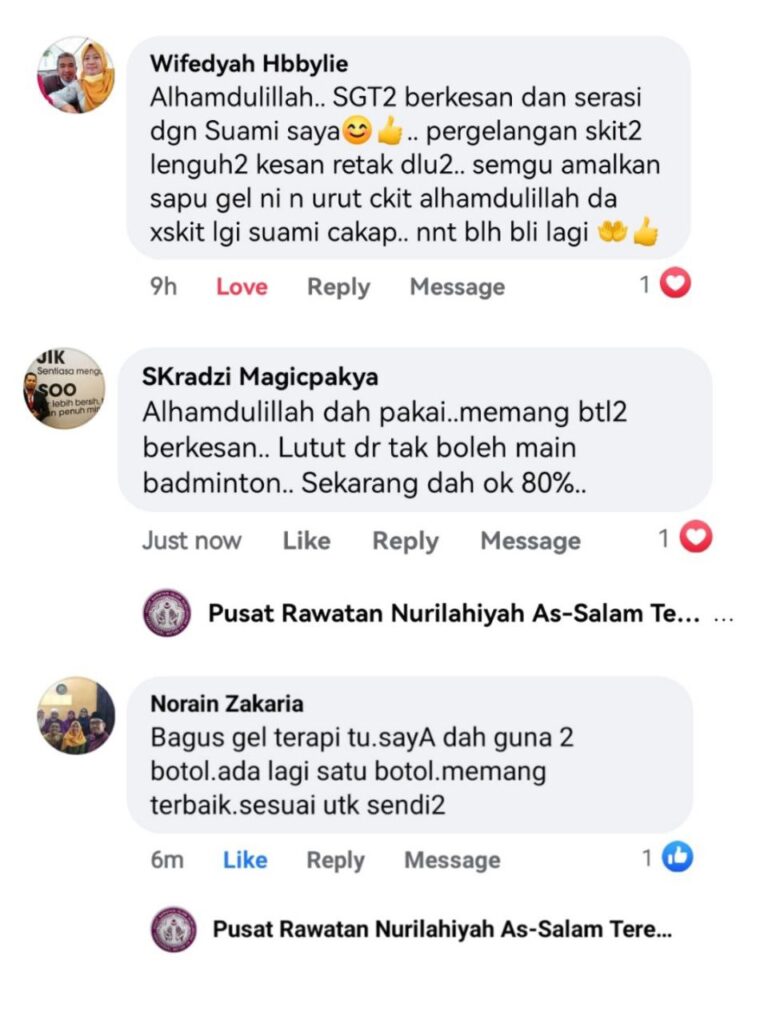The image size is (768, 1024).
Task: Open SKradzi Magicpakya's name link
Action: [x=260, y=377]
